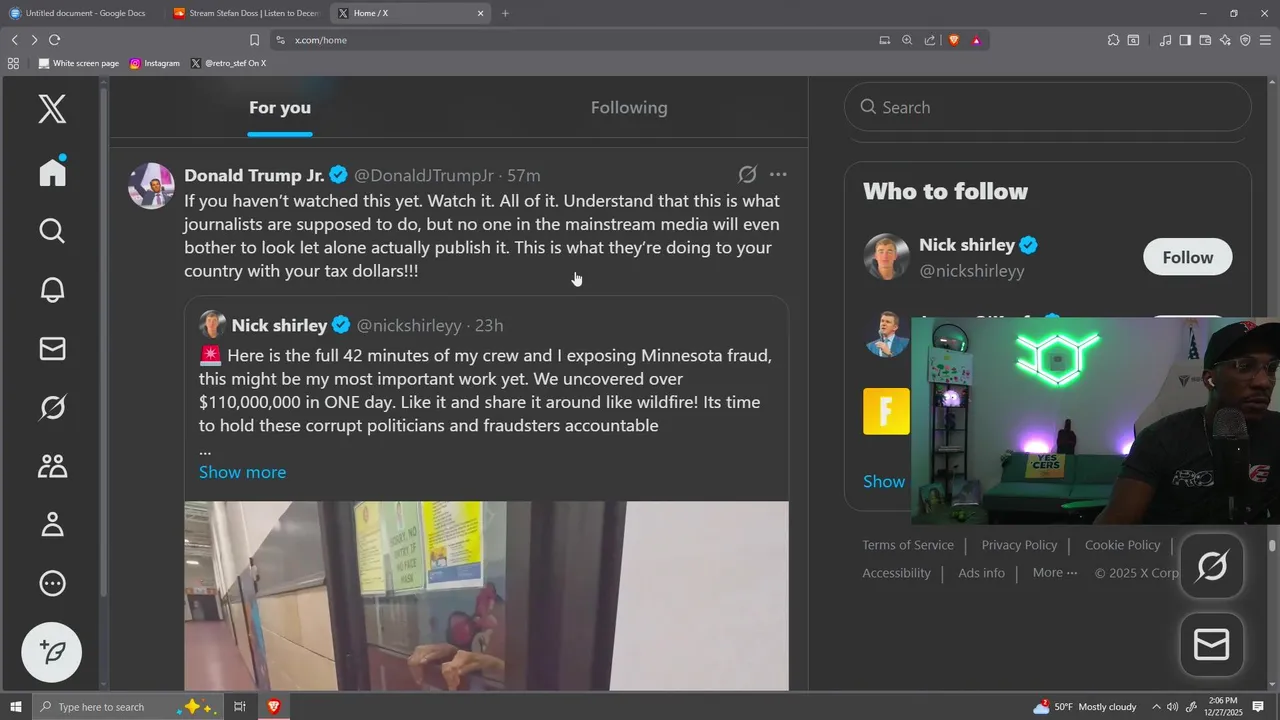Follow Nick shirley
Image resolution: width=1280 pixels, height=720 pixels.
tap(1188, 257)
